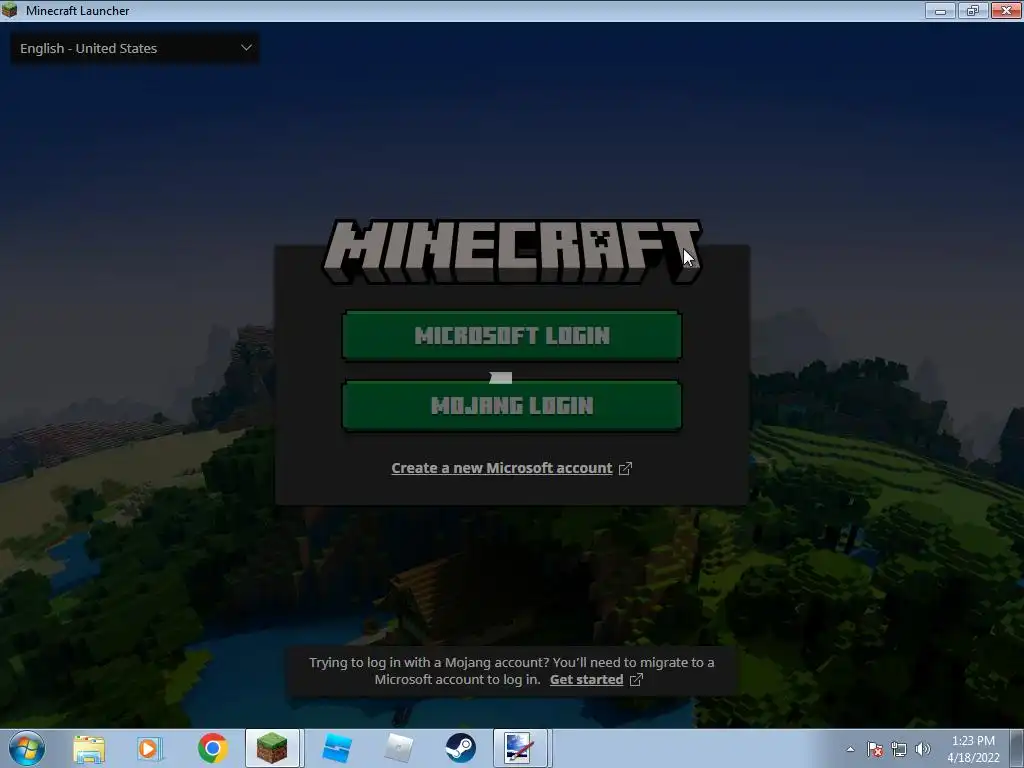1024x768 pixels.
Task: Click the Minecraft Launcher title bar icon
Action: click(10, 10)
